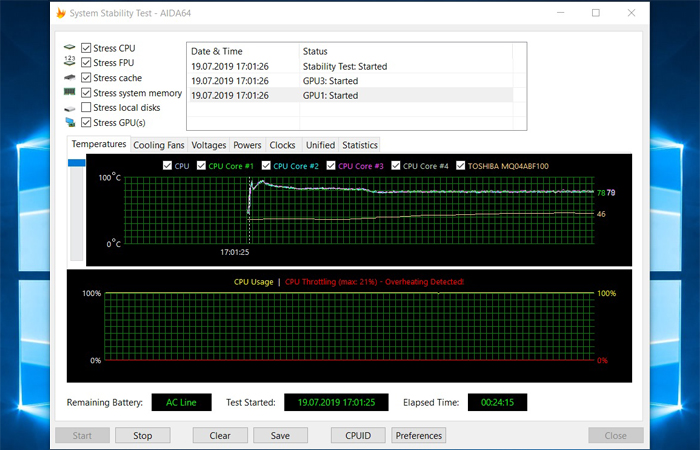Uncheck the Stress FPU option
The width and height of the screenshot is (700, 450).
pyautogui.click(x=86, y=63)
